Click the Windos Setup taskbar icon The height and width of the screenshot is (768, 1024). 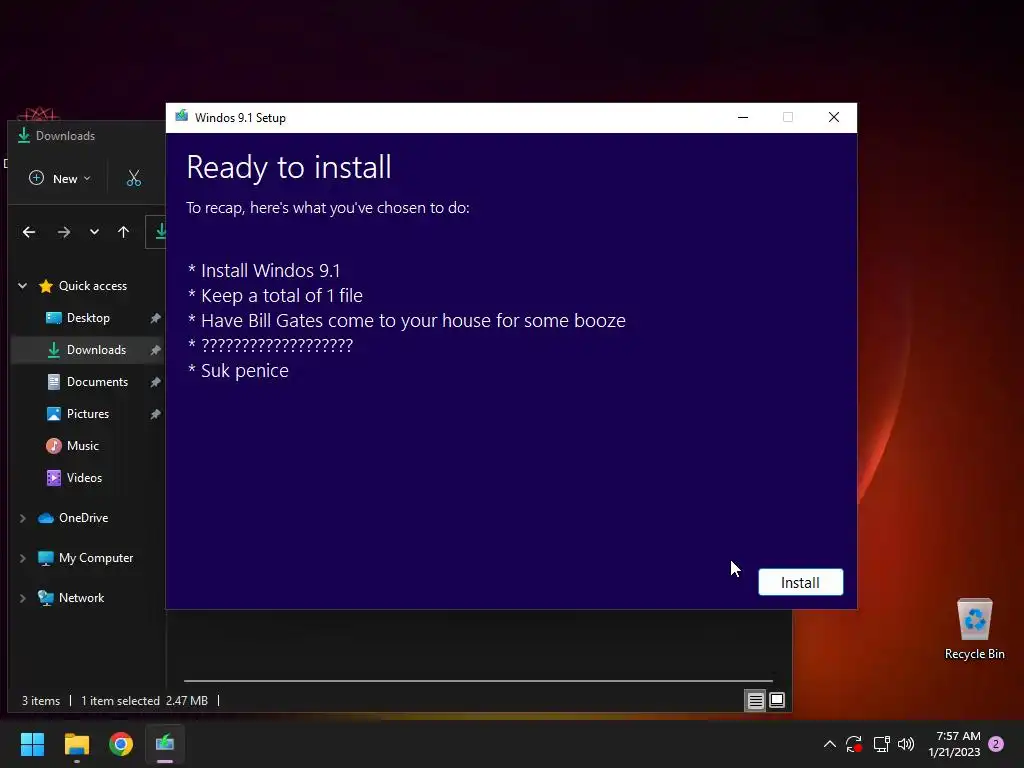click(x=165, y=744)
